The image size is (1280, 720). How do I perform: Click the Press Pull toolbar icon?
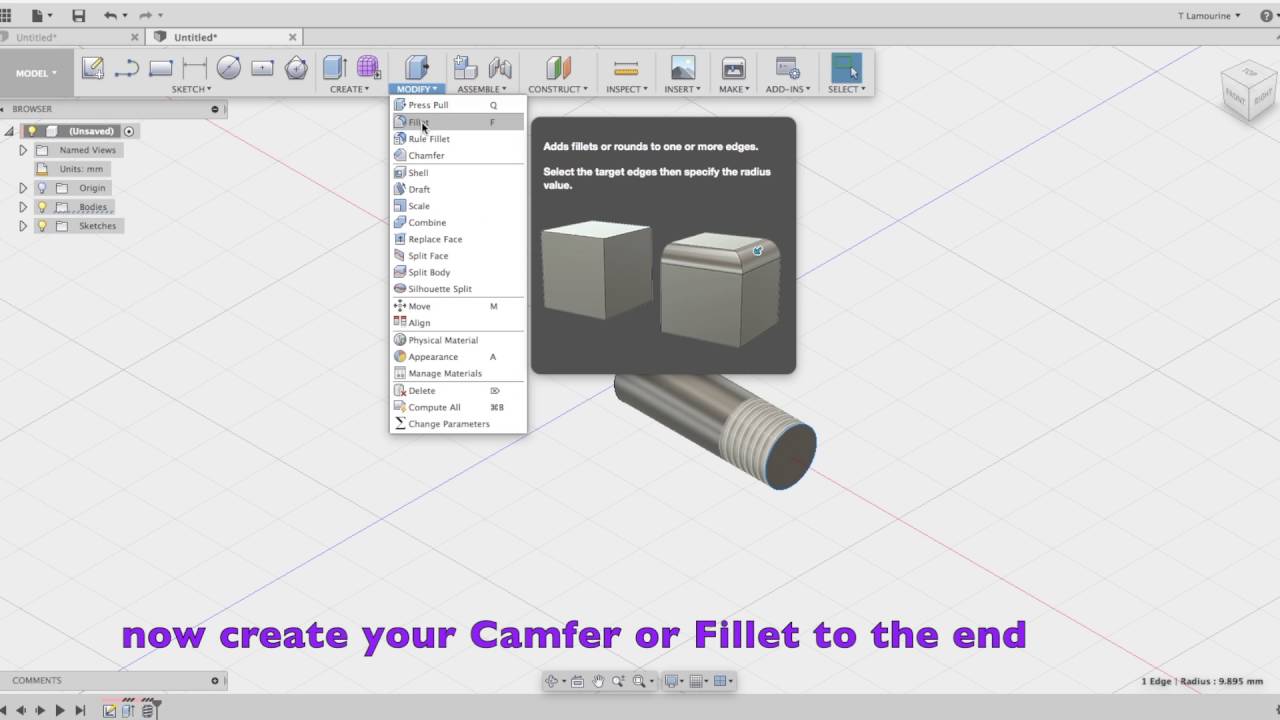pyautogui.click(x=417, y=68)
